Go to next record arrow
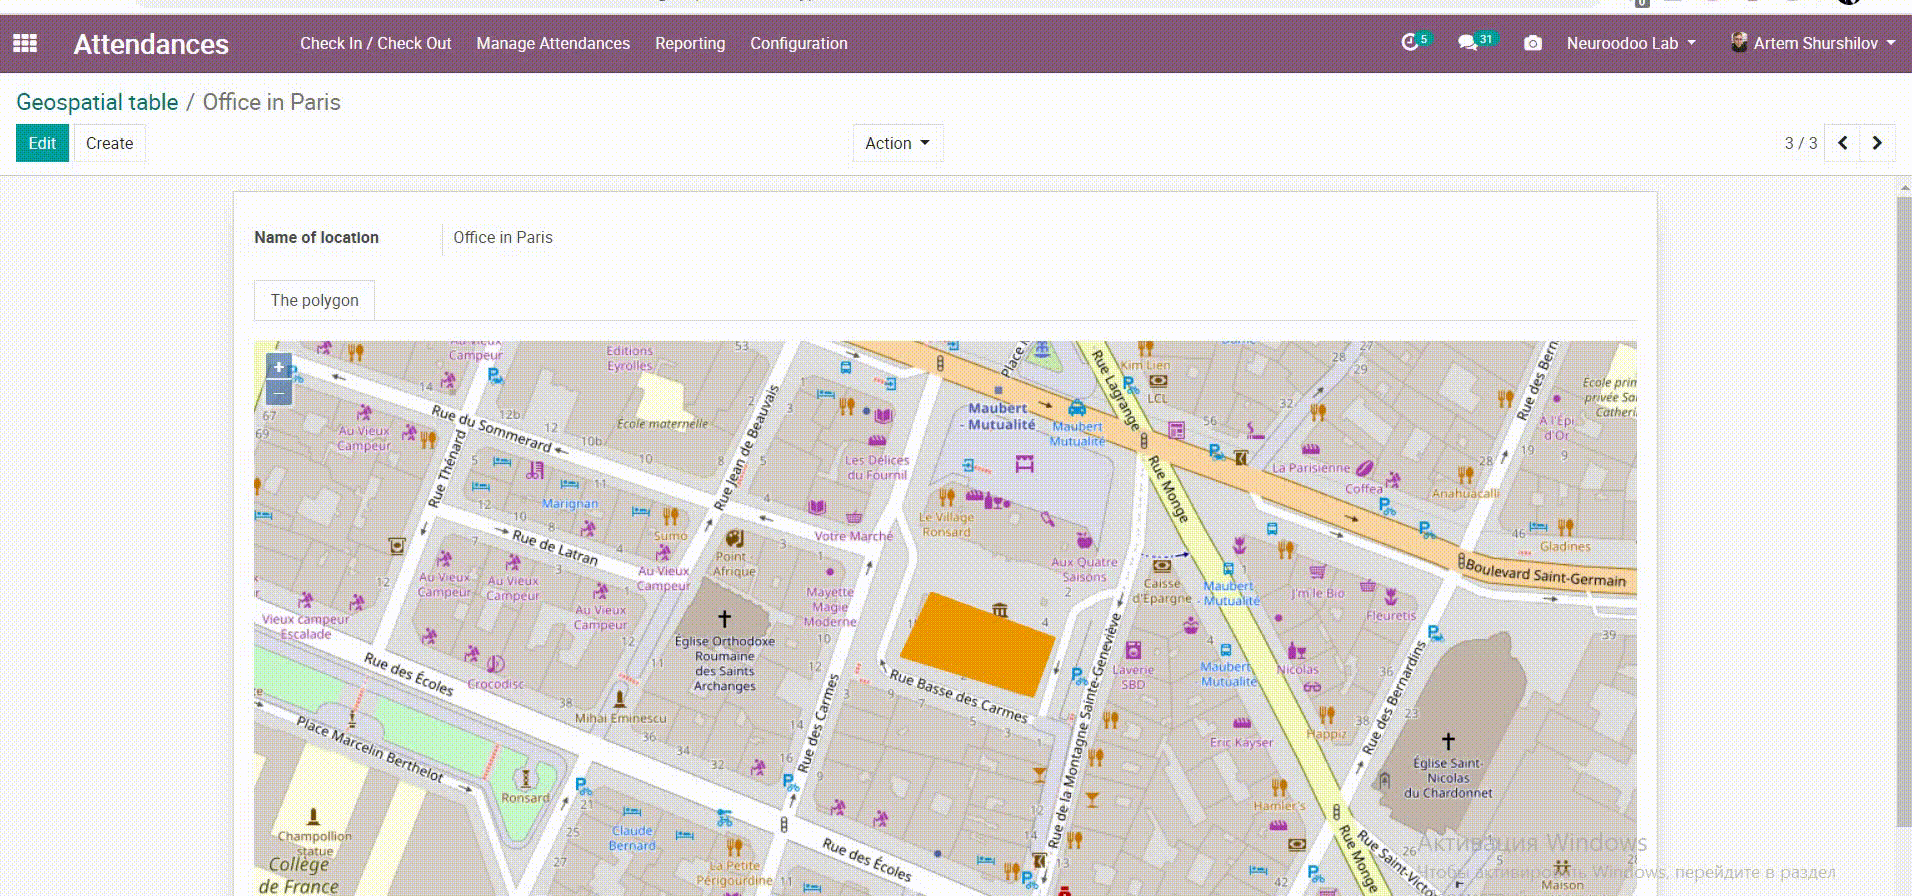 pyautogui.click(x=1877, y=143)
